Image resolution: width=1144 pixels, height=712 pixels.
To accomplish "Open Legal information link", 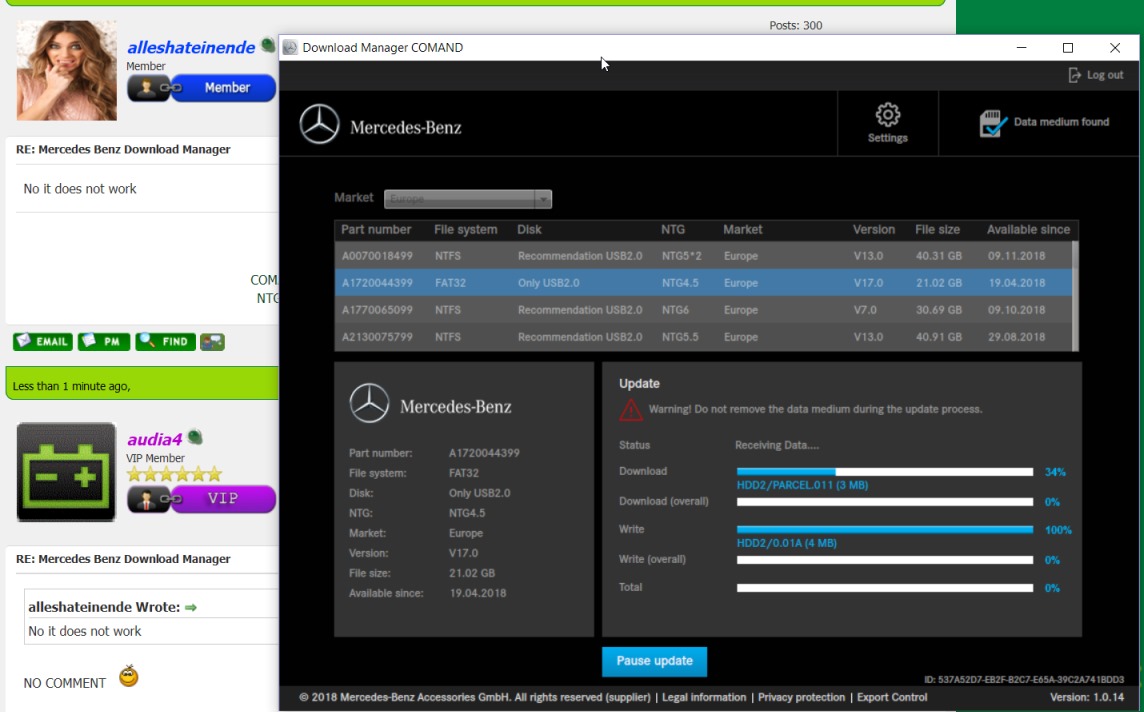I will tap(704, 697).
